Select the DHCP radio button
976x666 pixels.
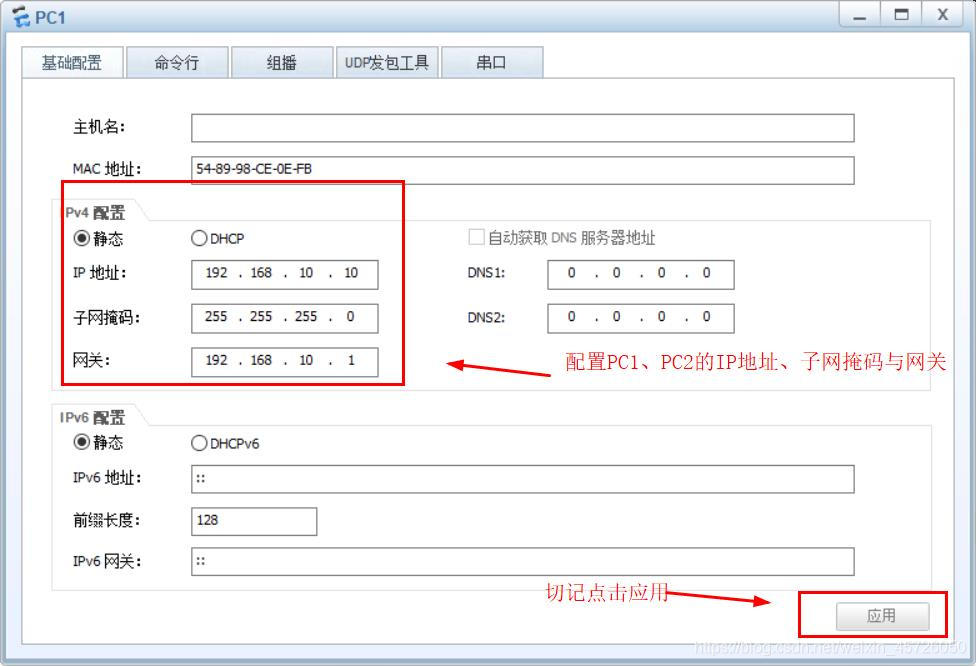[x=199, y=238]
